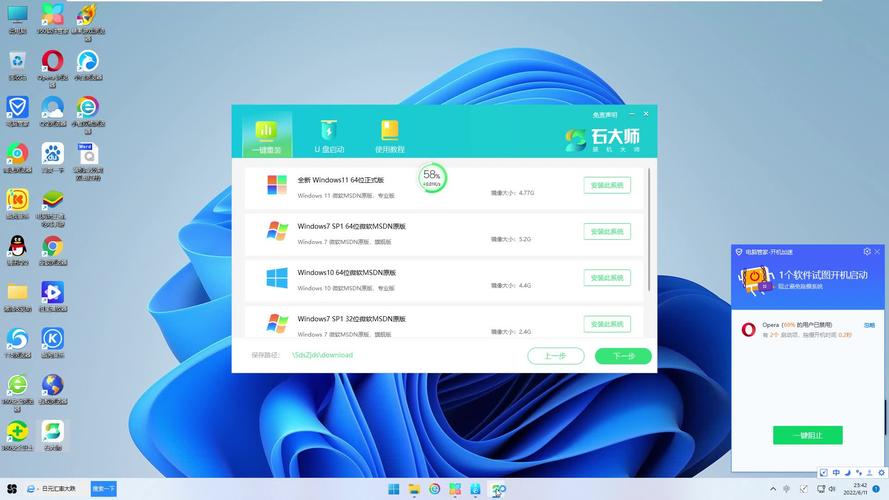Click the 阻止 underlined link in popup banner
The height and width of the screenshot is (500, 889).
coord(800,287)
